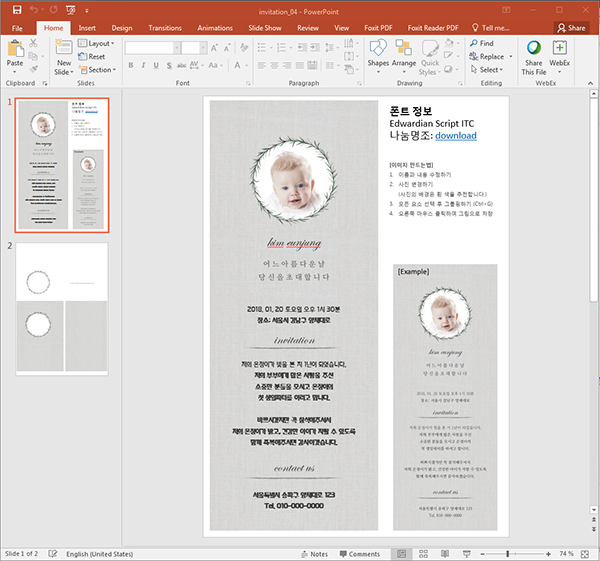Toggle Strikethrough formatting
600x561 pixels.
pyautogui.click(x=181, y=65)
